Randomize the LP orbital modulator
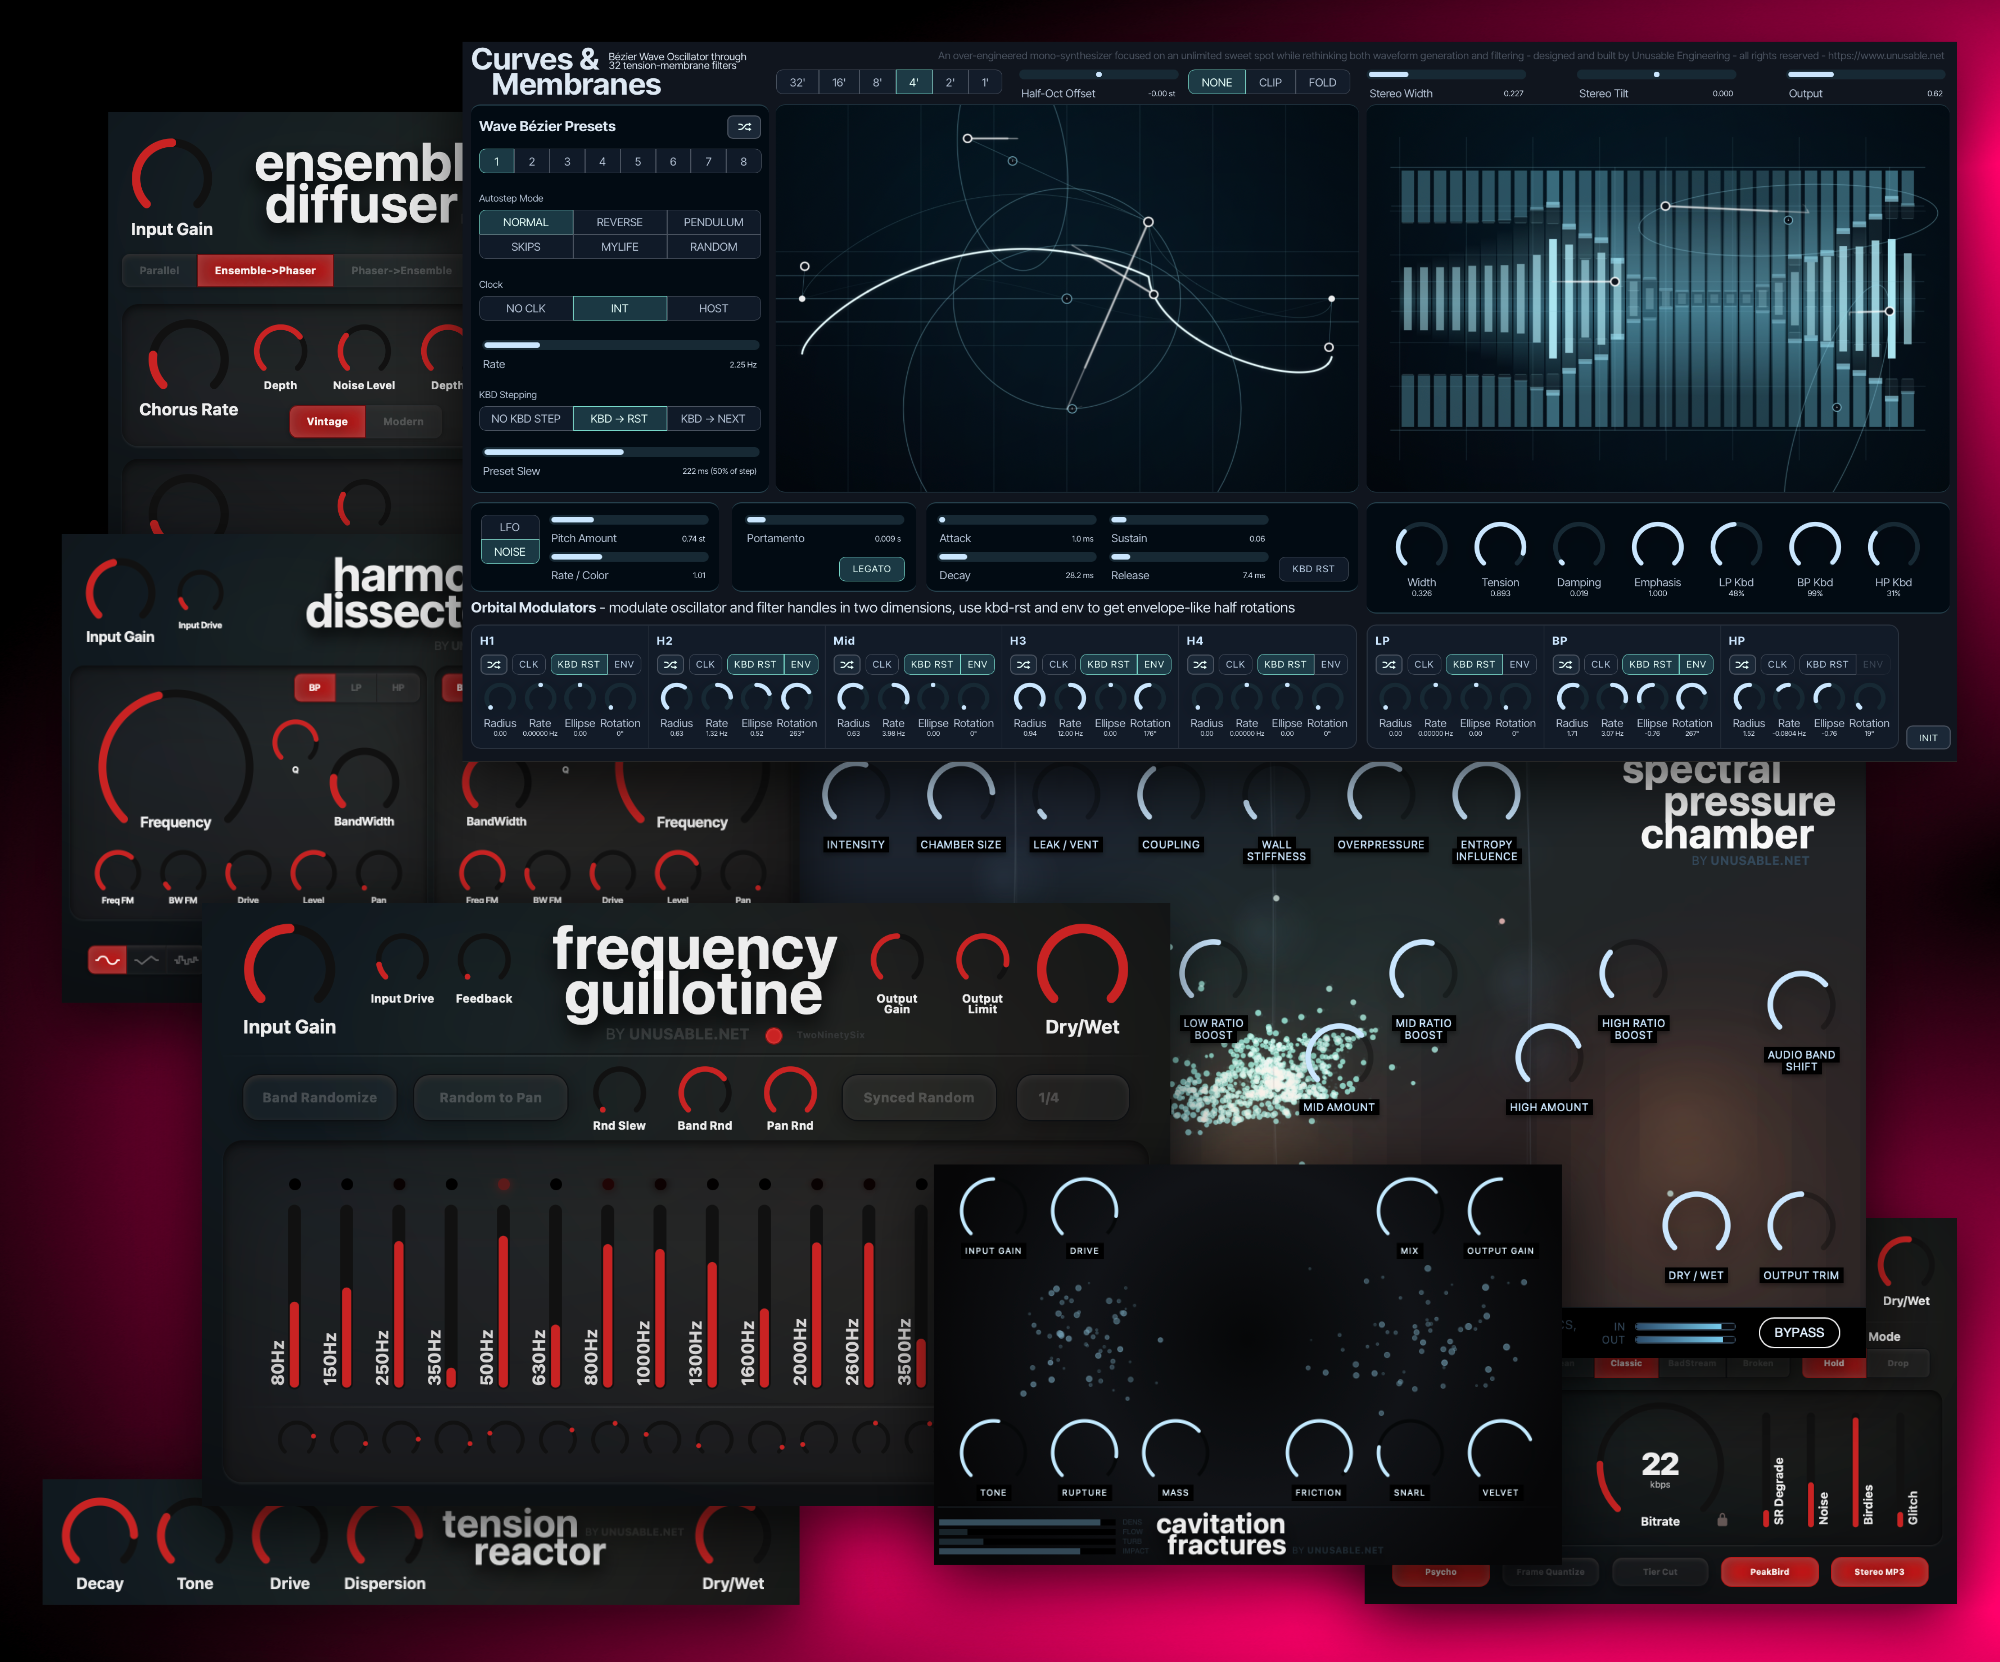The height and width of the screenshot is (1662, 2000). click(1389, 665)
